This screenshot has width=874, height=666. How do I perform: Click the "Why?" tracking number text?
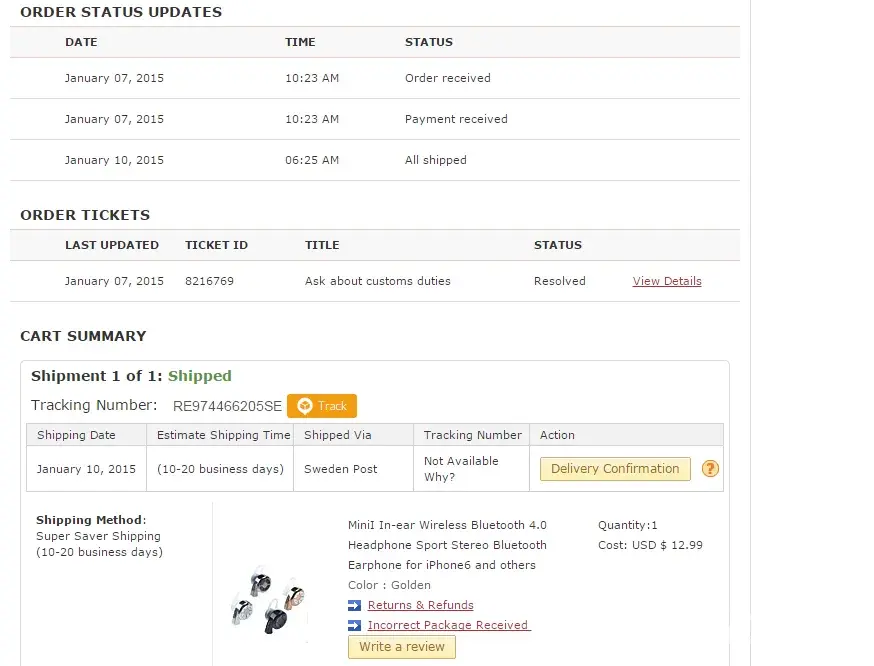(x=439, y=477)
